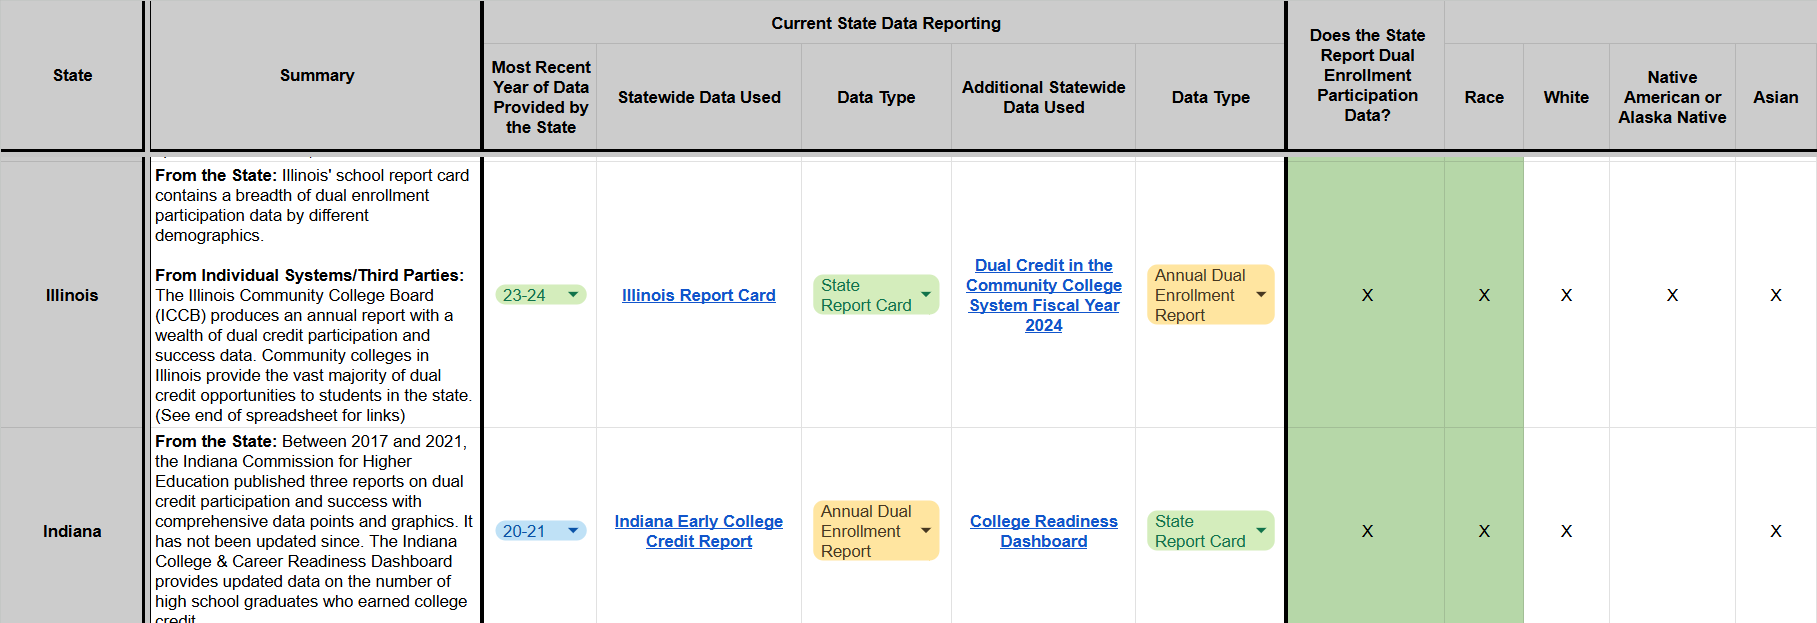The image size is (1817, 623).
Task: Click the Summary column header
Action: (316, 75)
